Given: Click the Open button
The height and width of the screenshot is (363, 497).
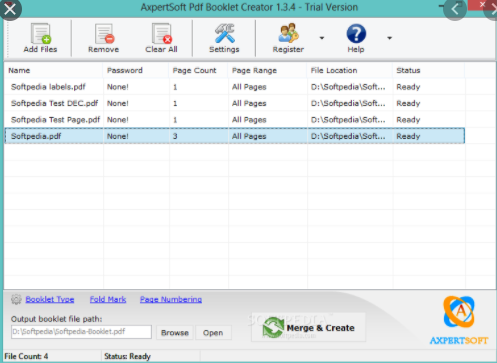Looking at the screenshot, I should 213,333.
